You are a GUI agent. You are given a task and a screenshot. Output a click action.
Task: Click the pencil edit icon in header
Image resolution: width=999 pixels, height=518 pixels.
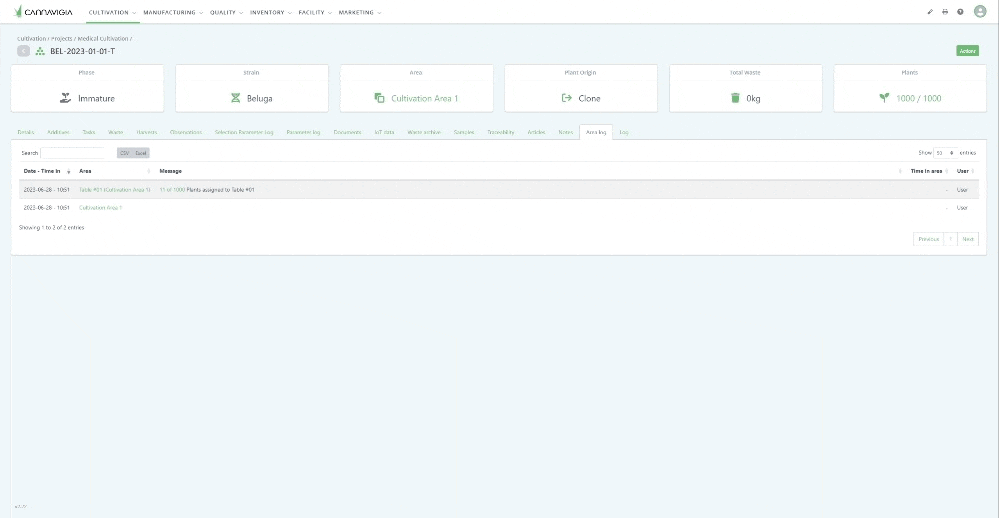(x=930, y=12)
